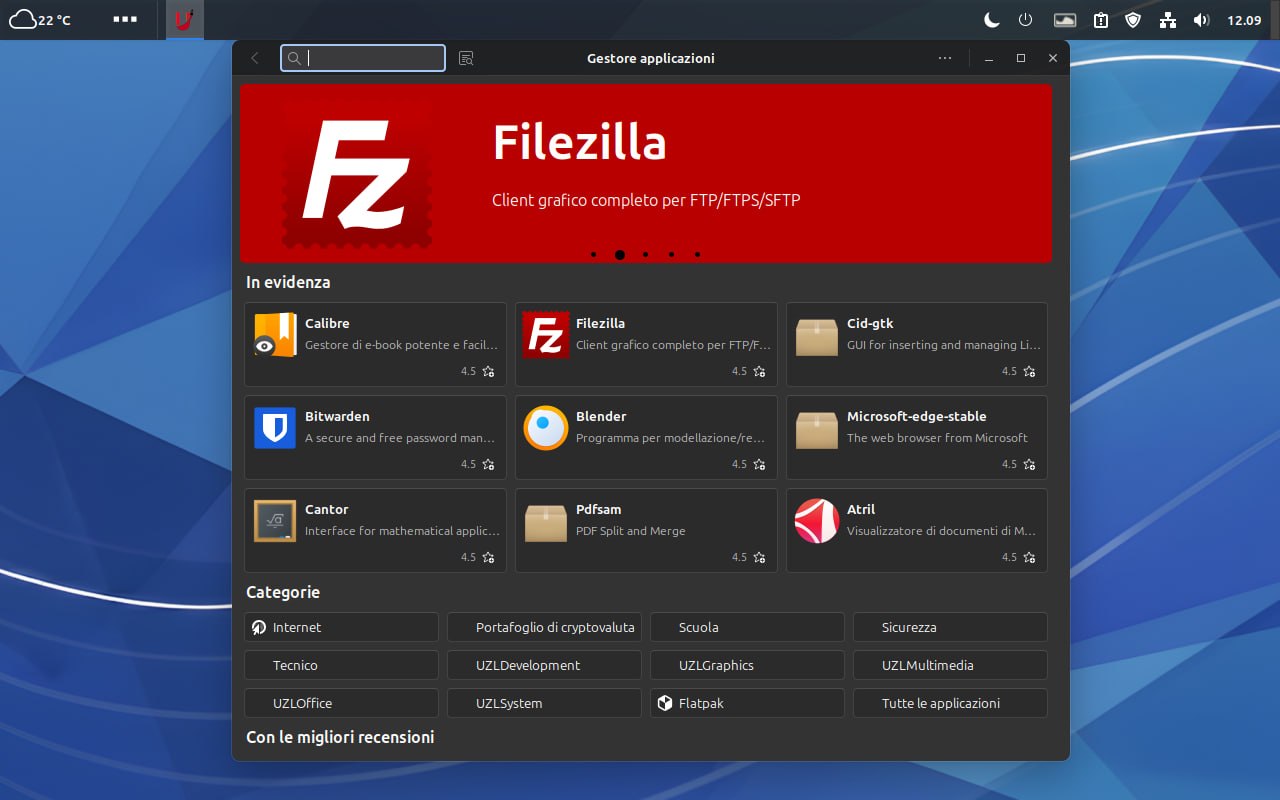Viewport: 1280px width, 800px height.
Task: Open the three-squares menu on the top panel
Action: pos(125,19)
